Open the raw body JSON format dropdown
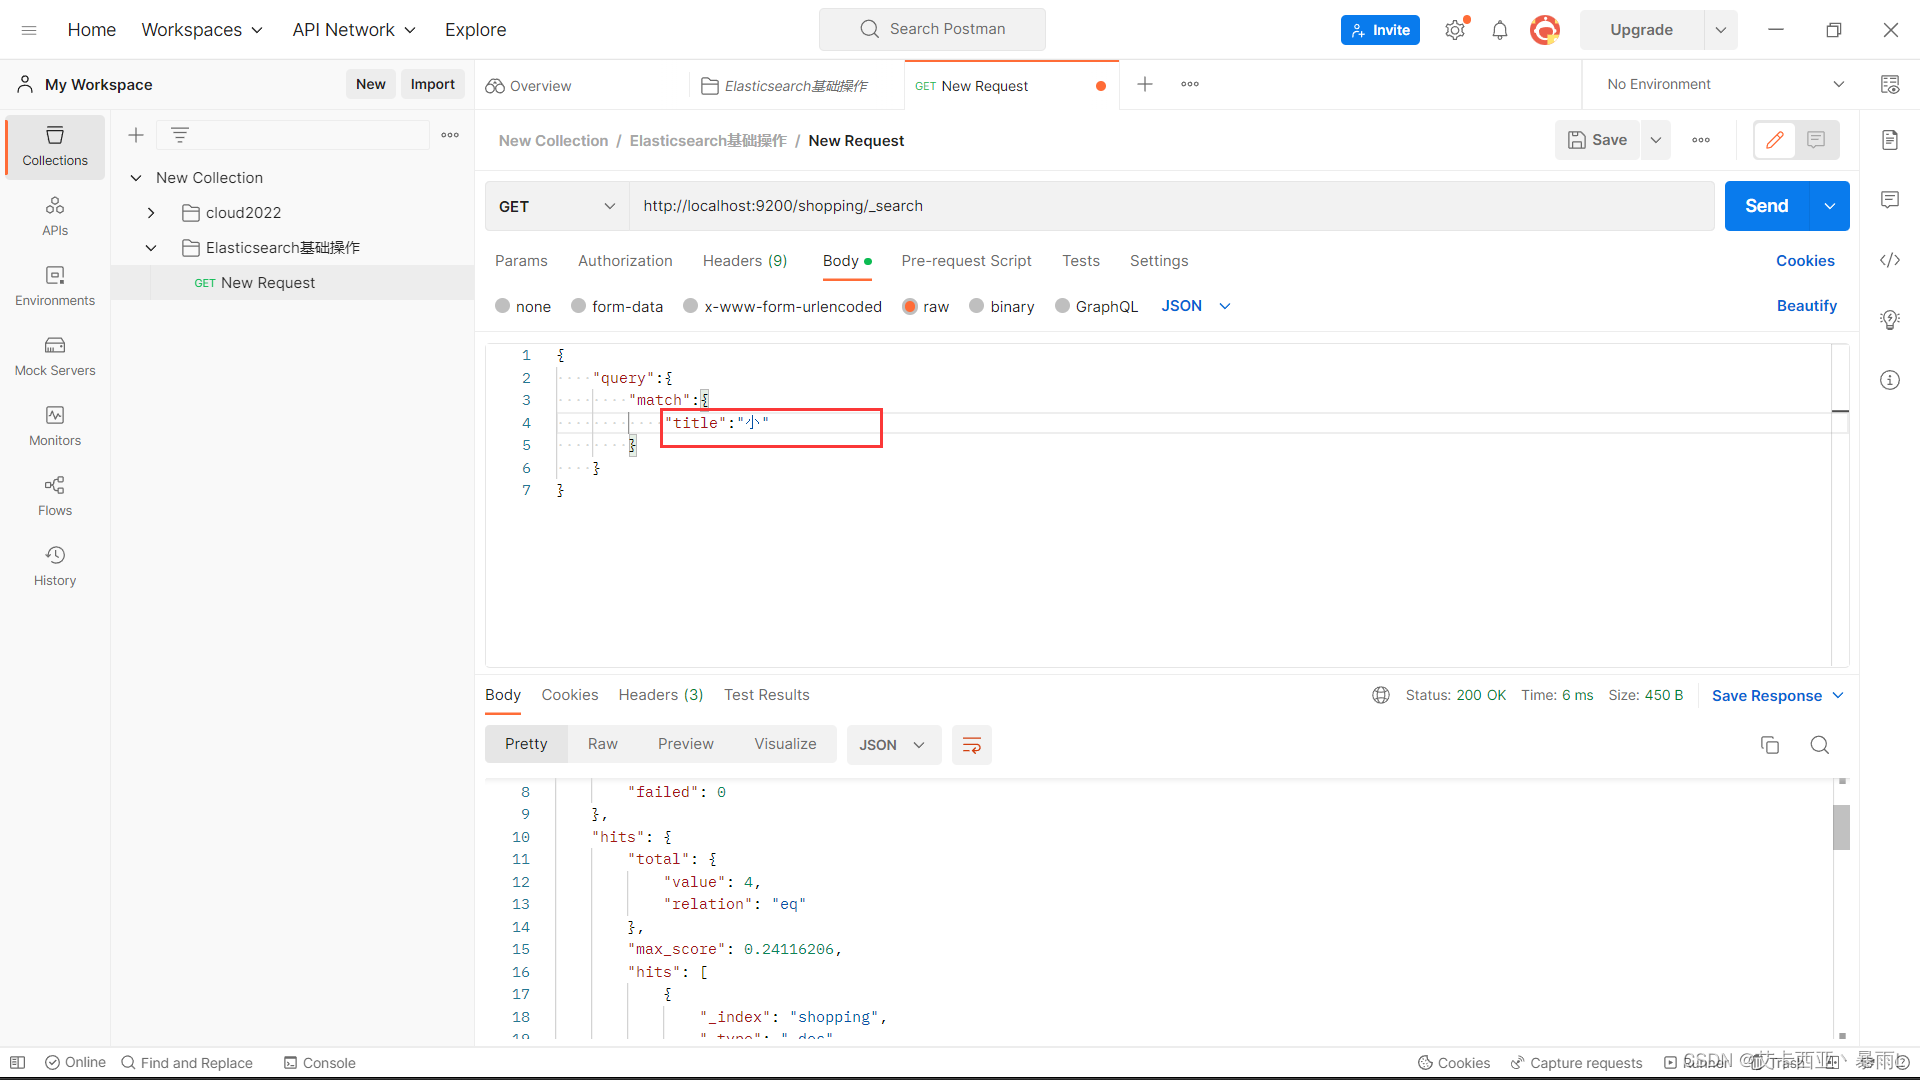The height and width of the screenshot is (1080, 1920). [x=1196, y=306]
